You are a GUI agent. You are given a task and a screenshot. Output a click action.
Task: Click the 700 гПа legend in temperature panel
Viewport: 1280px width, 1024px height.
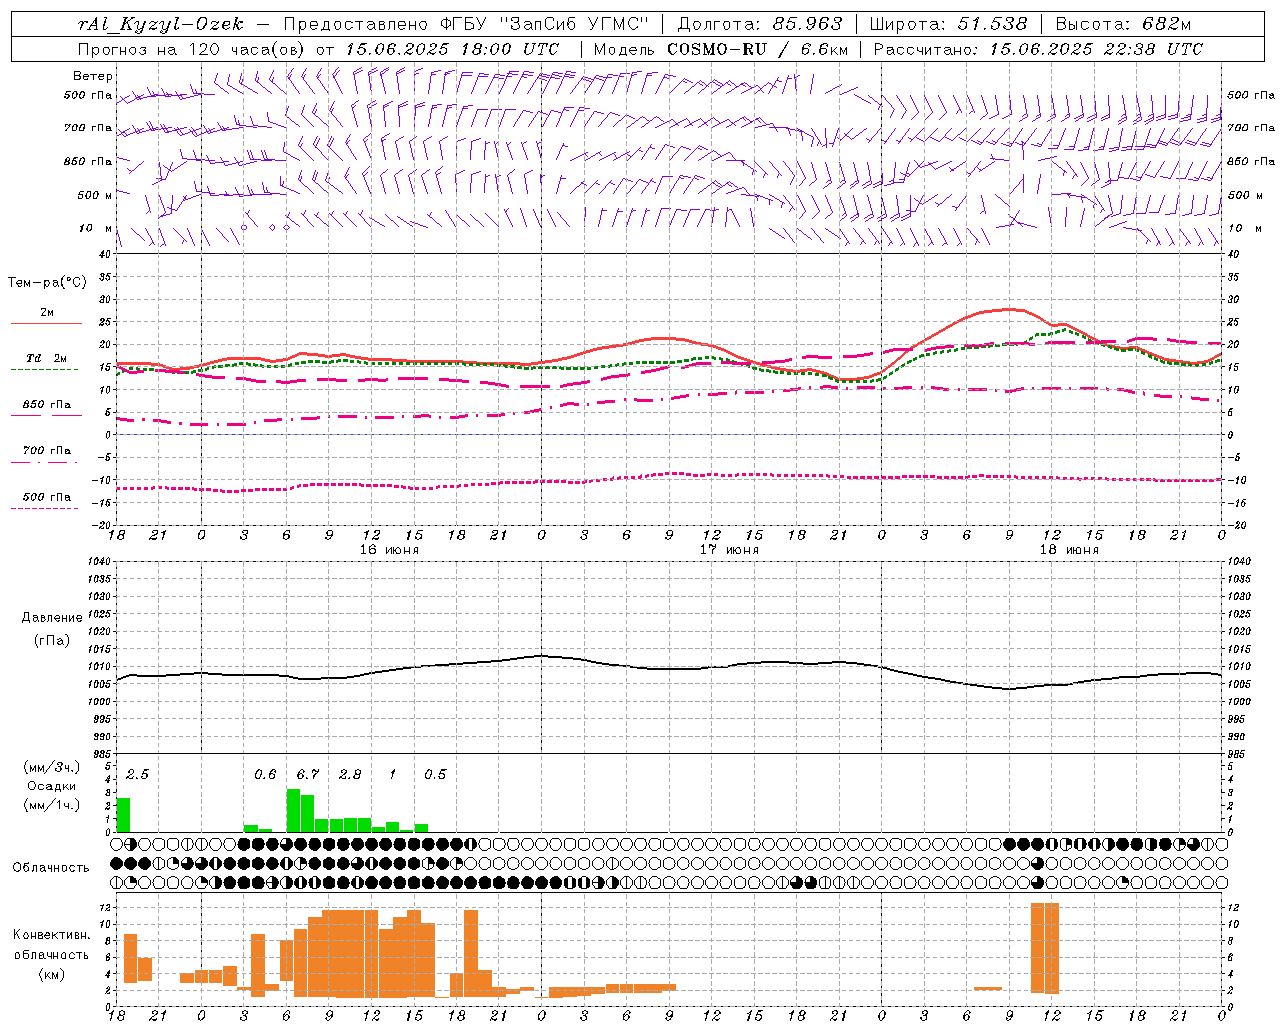46,451
